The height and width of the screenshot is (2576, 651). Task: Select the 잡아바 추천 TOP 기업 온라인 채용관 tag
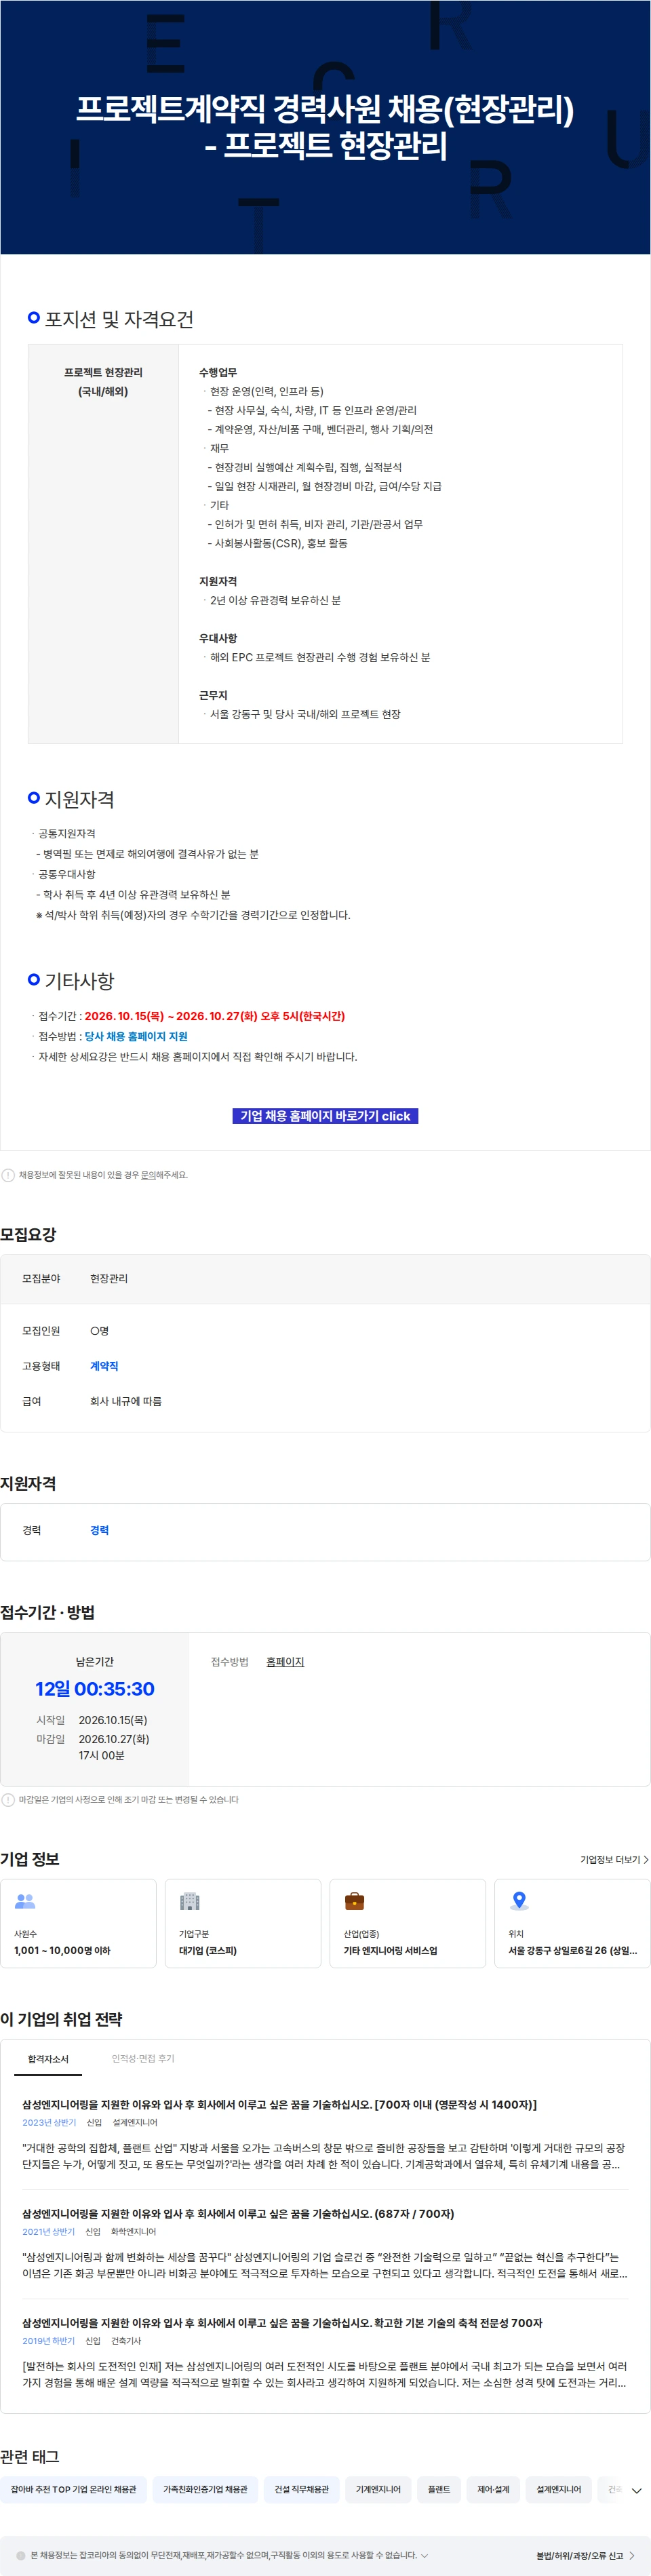[x=74, y=2489]
